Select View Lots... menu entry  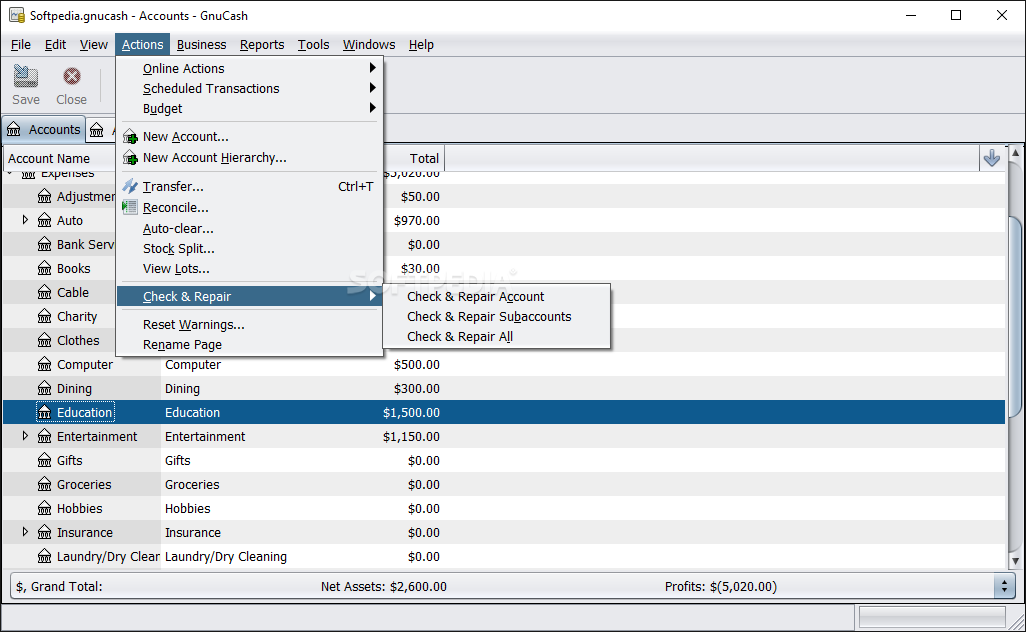point(249,269)
